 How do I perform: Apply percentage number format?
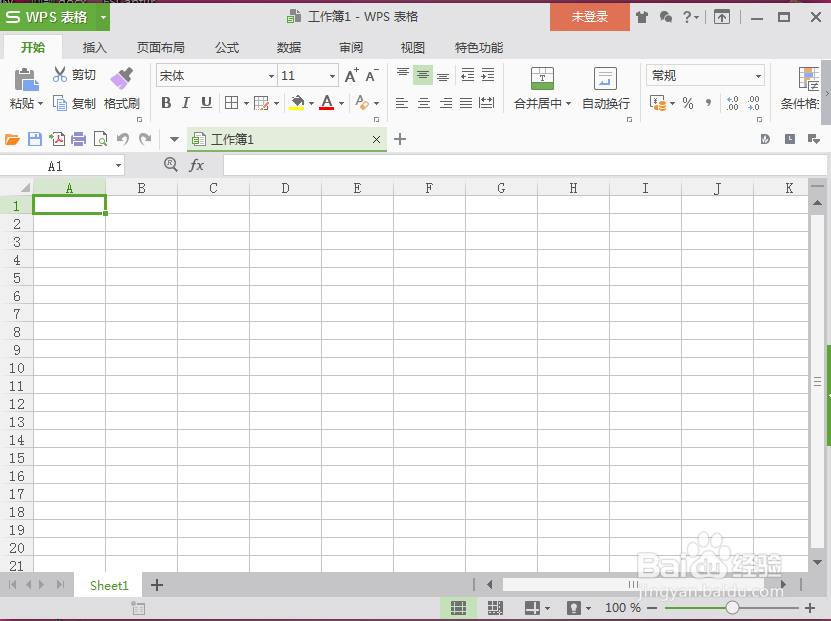point(686,103)
